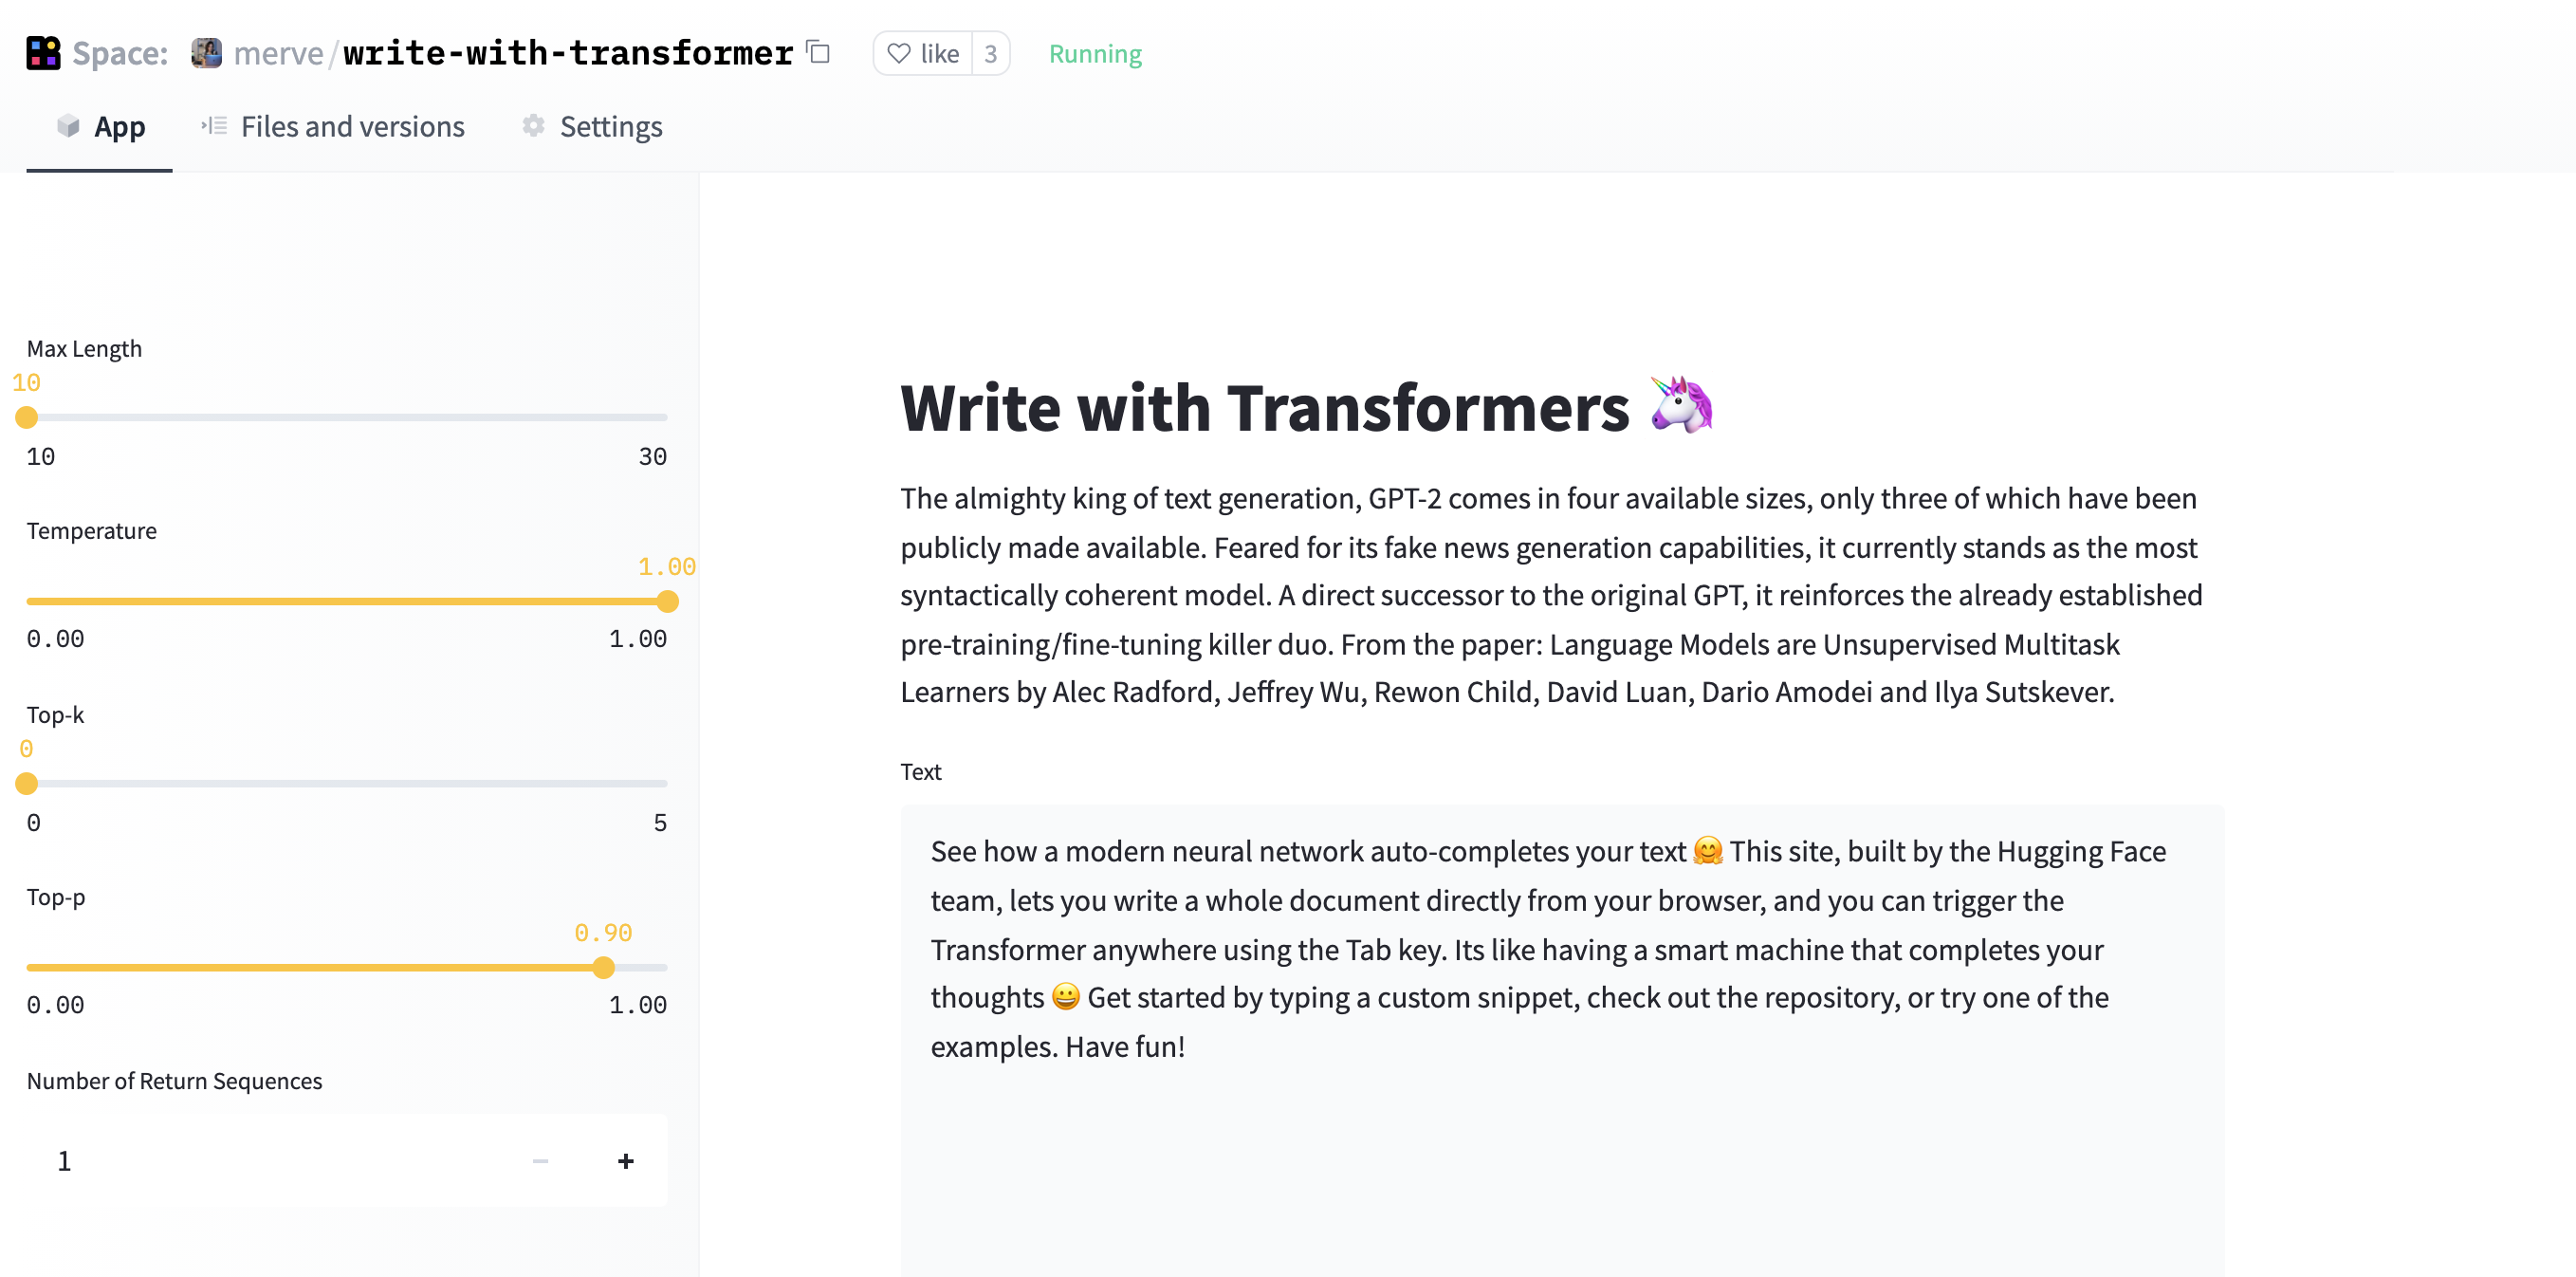Click the heart like icon
This screenshot has width=2576, height=1277.
click(898, 53)
